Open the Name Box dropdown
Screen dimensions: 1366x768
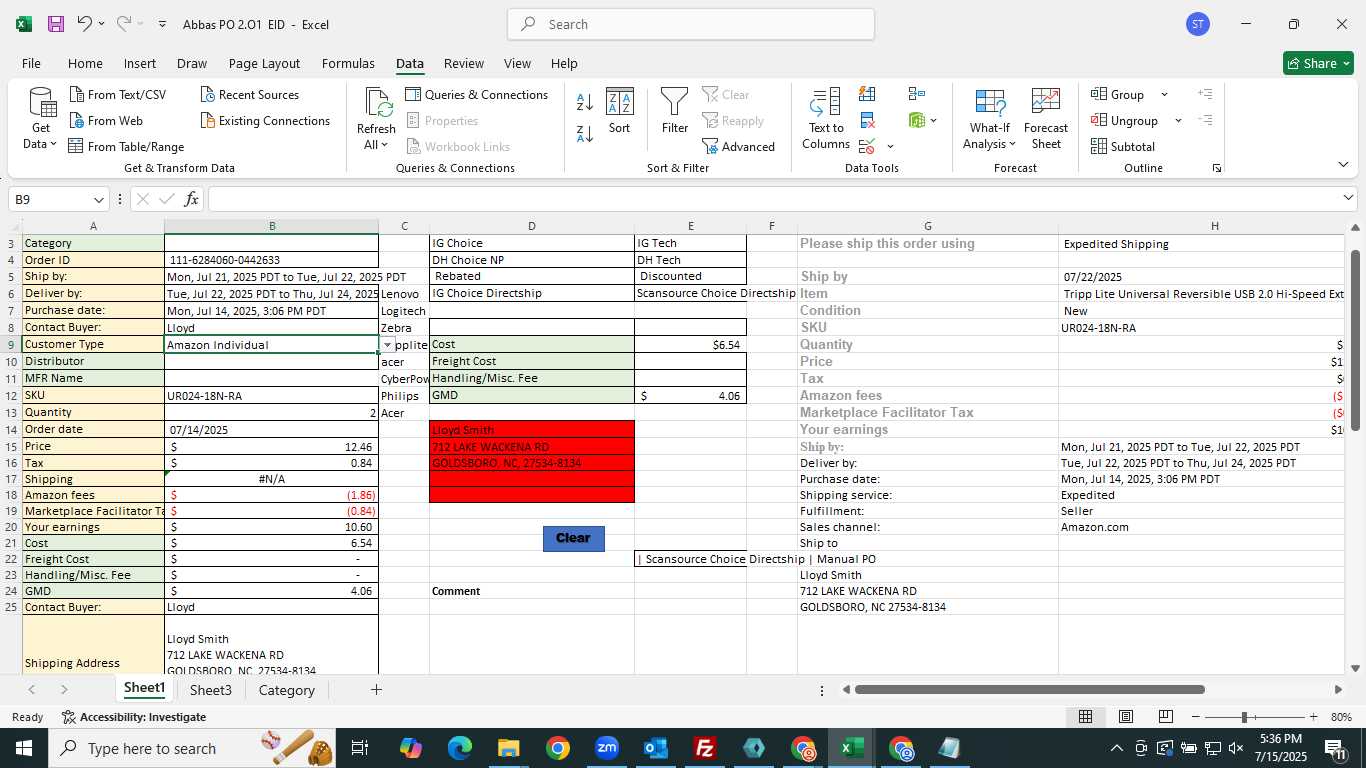(x=98, y=199)
